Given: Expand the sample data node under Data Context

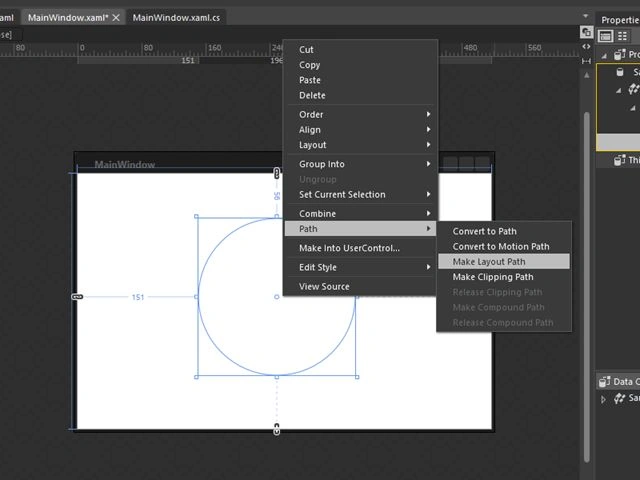Looking at the screenshot, I should pyautogui.click(x=603, y=399).
